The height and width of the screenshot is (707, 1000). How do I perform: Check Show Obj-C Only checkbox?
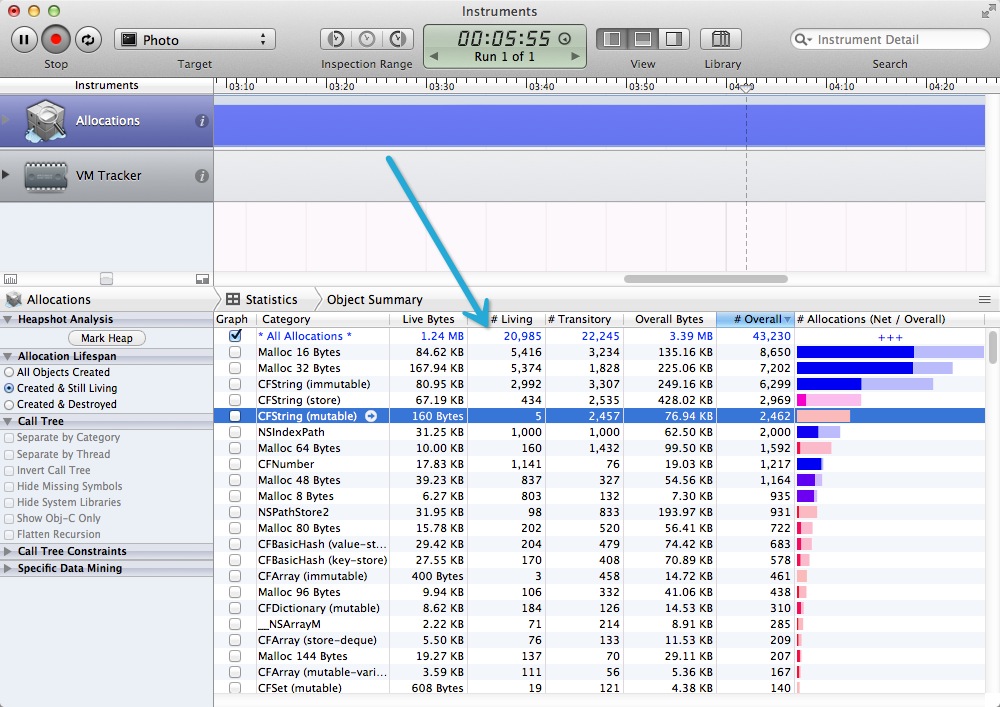[x=9, y=518]
